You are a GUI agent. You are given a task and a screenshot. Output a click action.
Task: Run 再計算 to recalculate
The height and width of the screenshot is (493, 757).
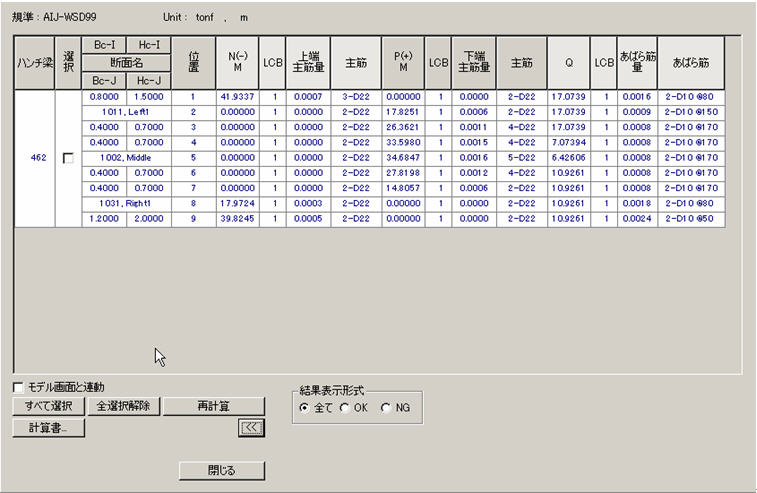214,406
